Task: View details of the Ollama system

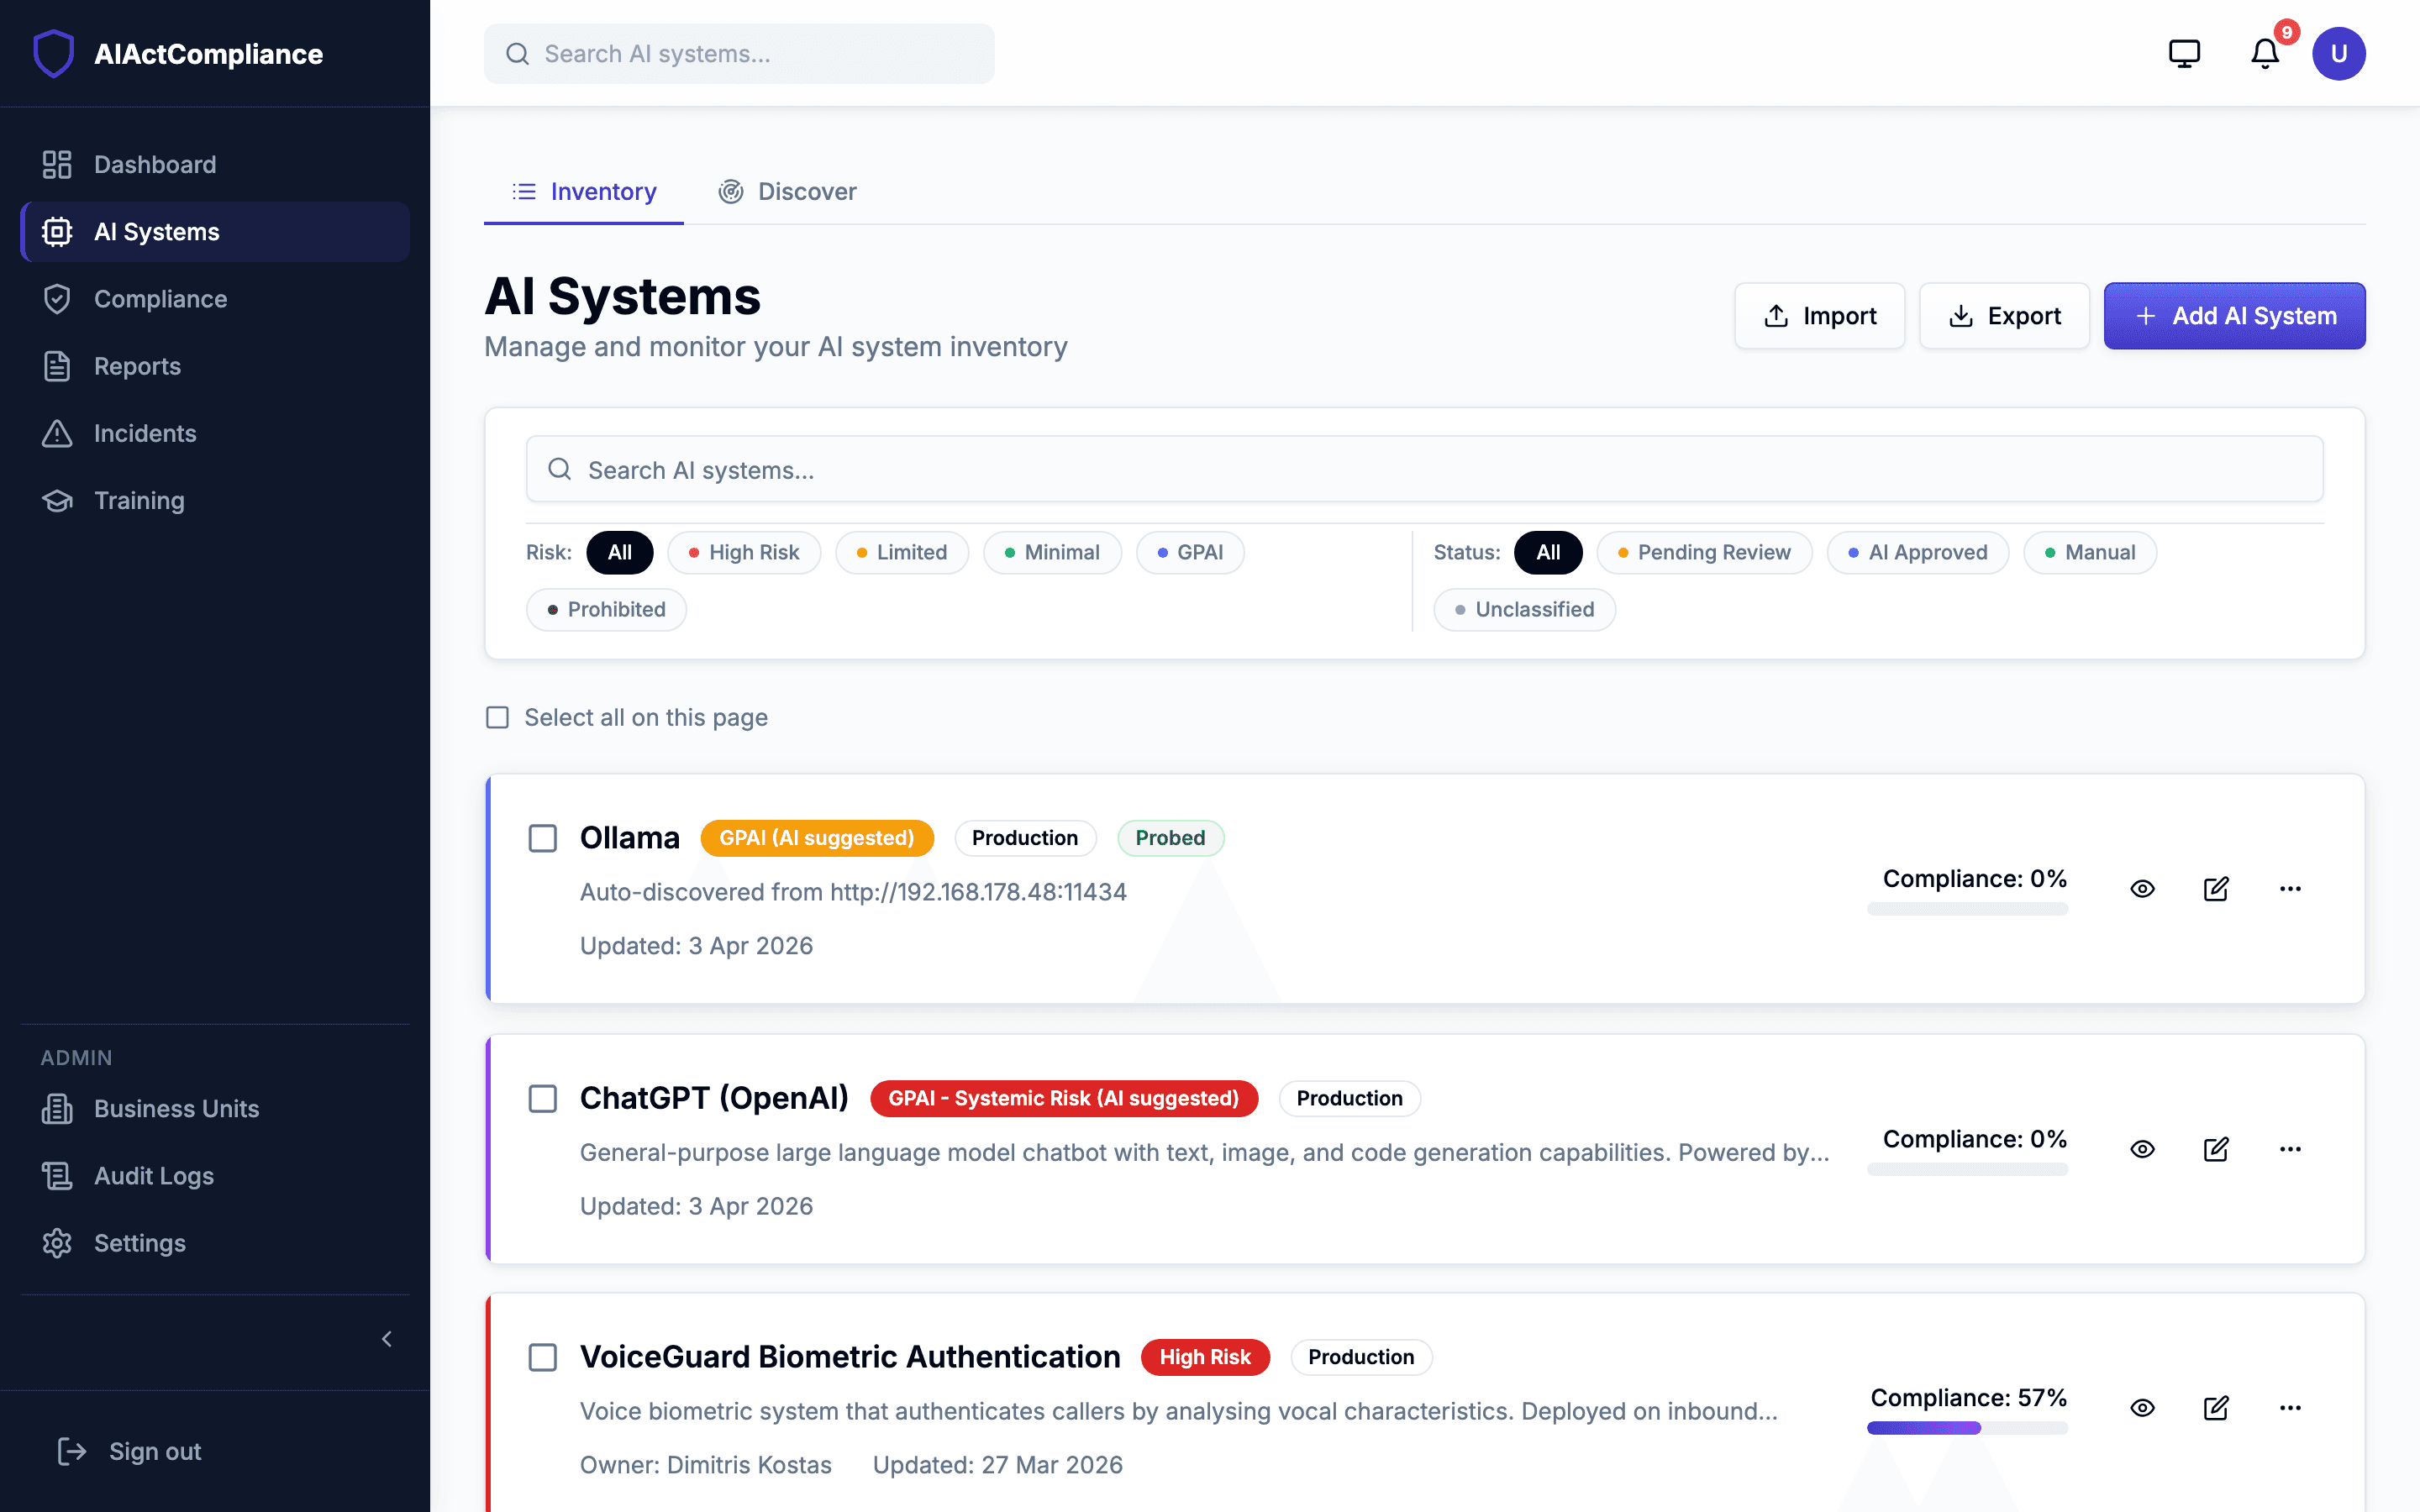Action: coord(2142,888)
